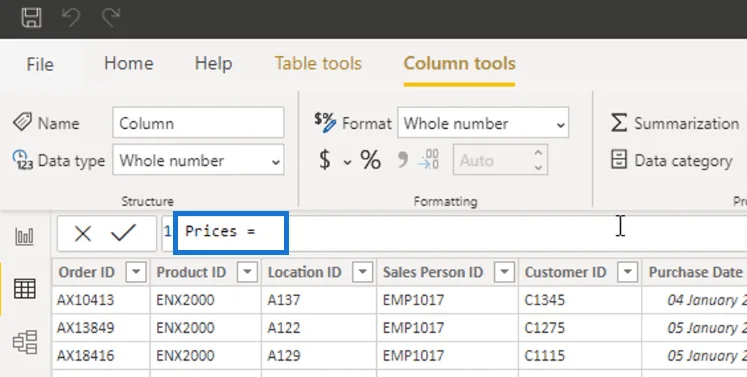Open the Order ID column filter dropdown
Image resolution: width=747 pixels, height=377 pixels.
136,272
